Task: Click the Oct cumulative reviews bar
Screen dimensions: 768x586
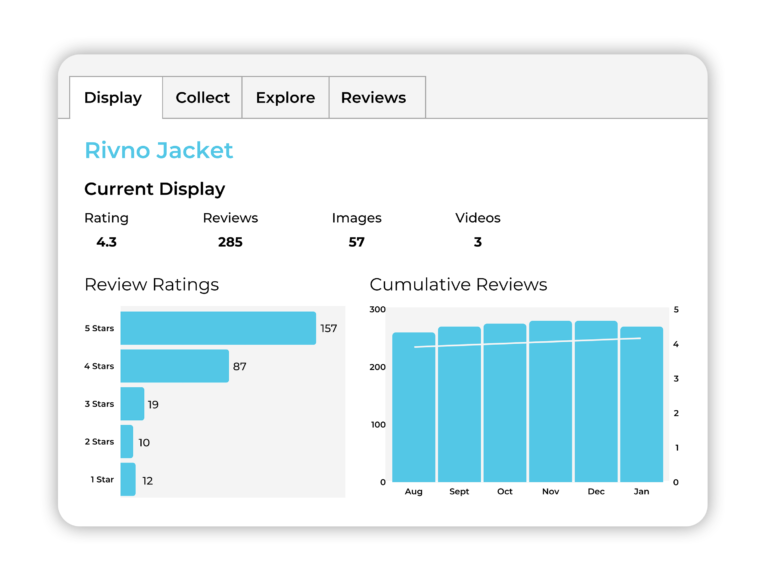Action: 505,405
